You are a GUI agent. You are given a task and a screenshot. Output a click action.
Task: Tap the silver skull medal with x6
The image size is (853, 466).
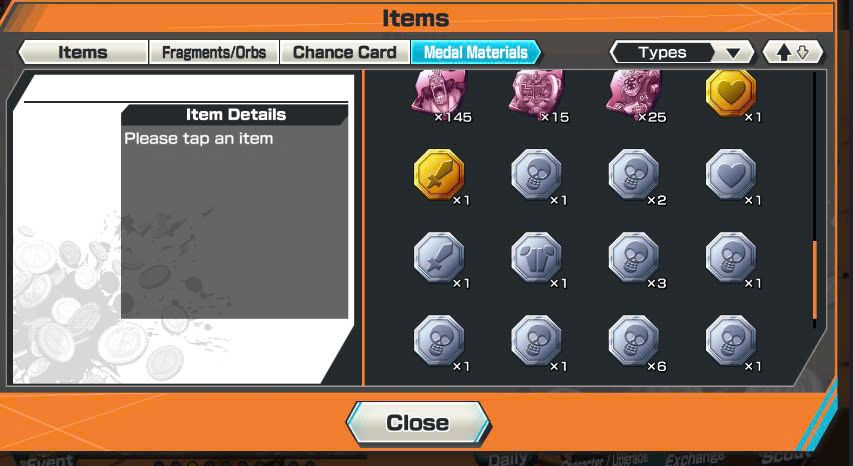(633, 341)
